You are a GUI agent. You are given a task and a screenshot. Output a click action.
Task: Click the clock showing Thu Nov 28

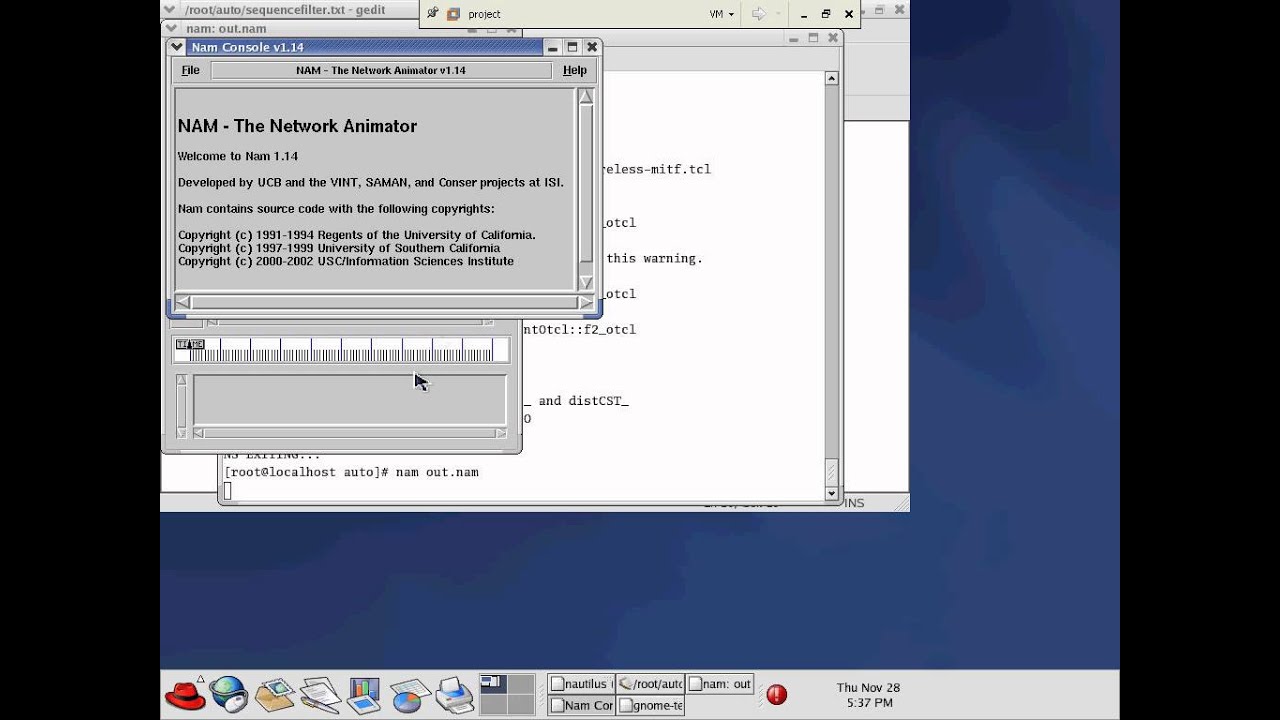tap(868, 695)
